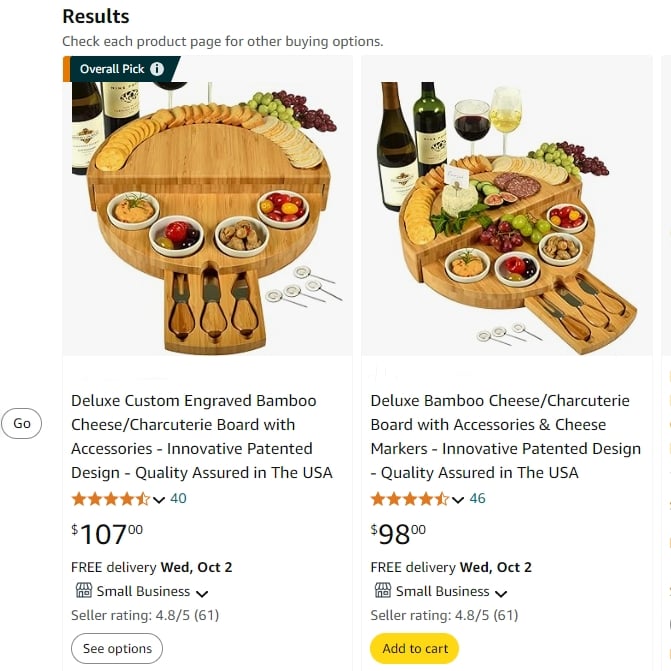Click star rating of Custom Engraved board
The image size is (671, 671).
(110, 499)
